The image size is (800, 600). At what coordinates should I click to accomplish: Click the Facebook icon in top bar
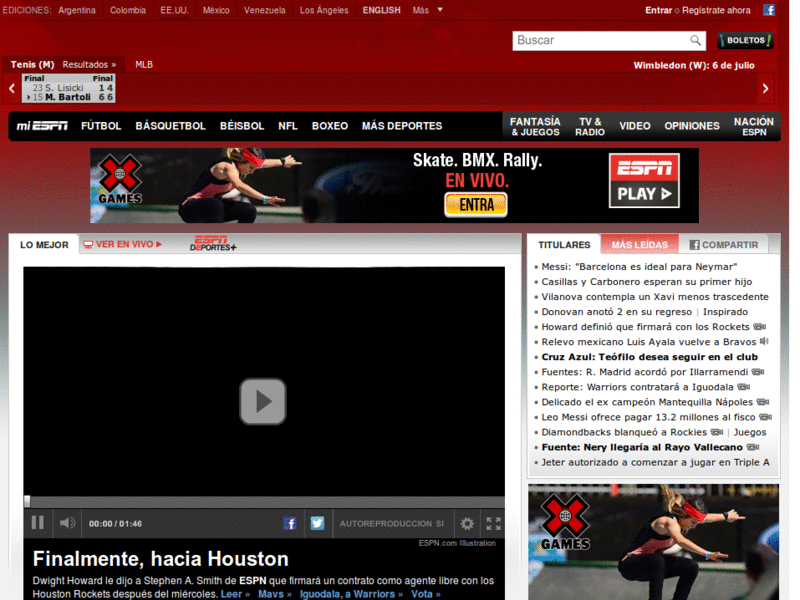[768, 10]
